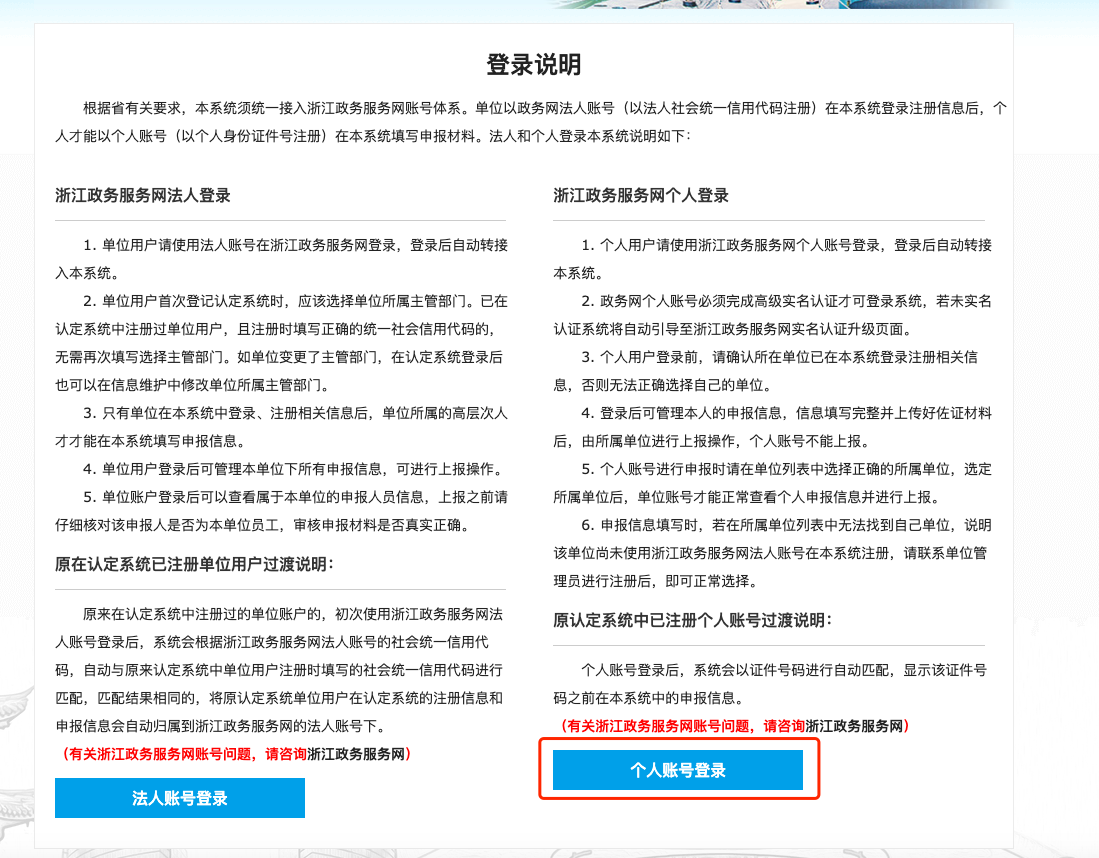Click intro paragraph starting 根据省有关要求

[531, 122]
